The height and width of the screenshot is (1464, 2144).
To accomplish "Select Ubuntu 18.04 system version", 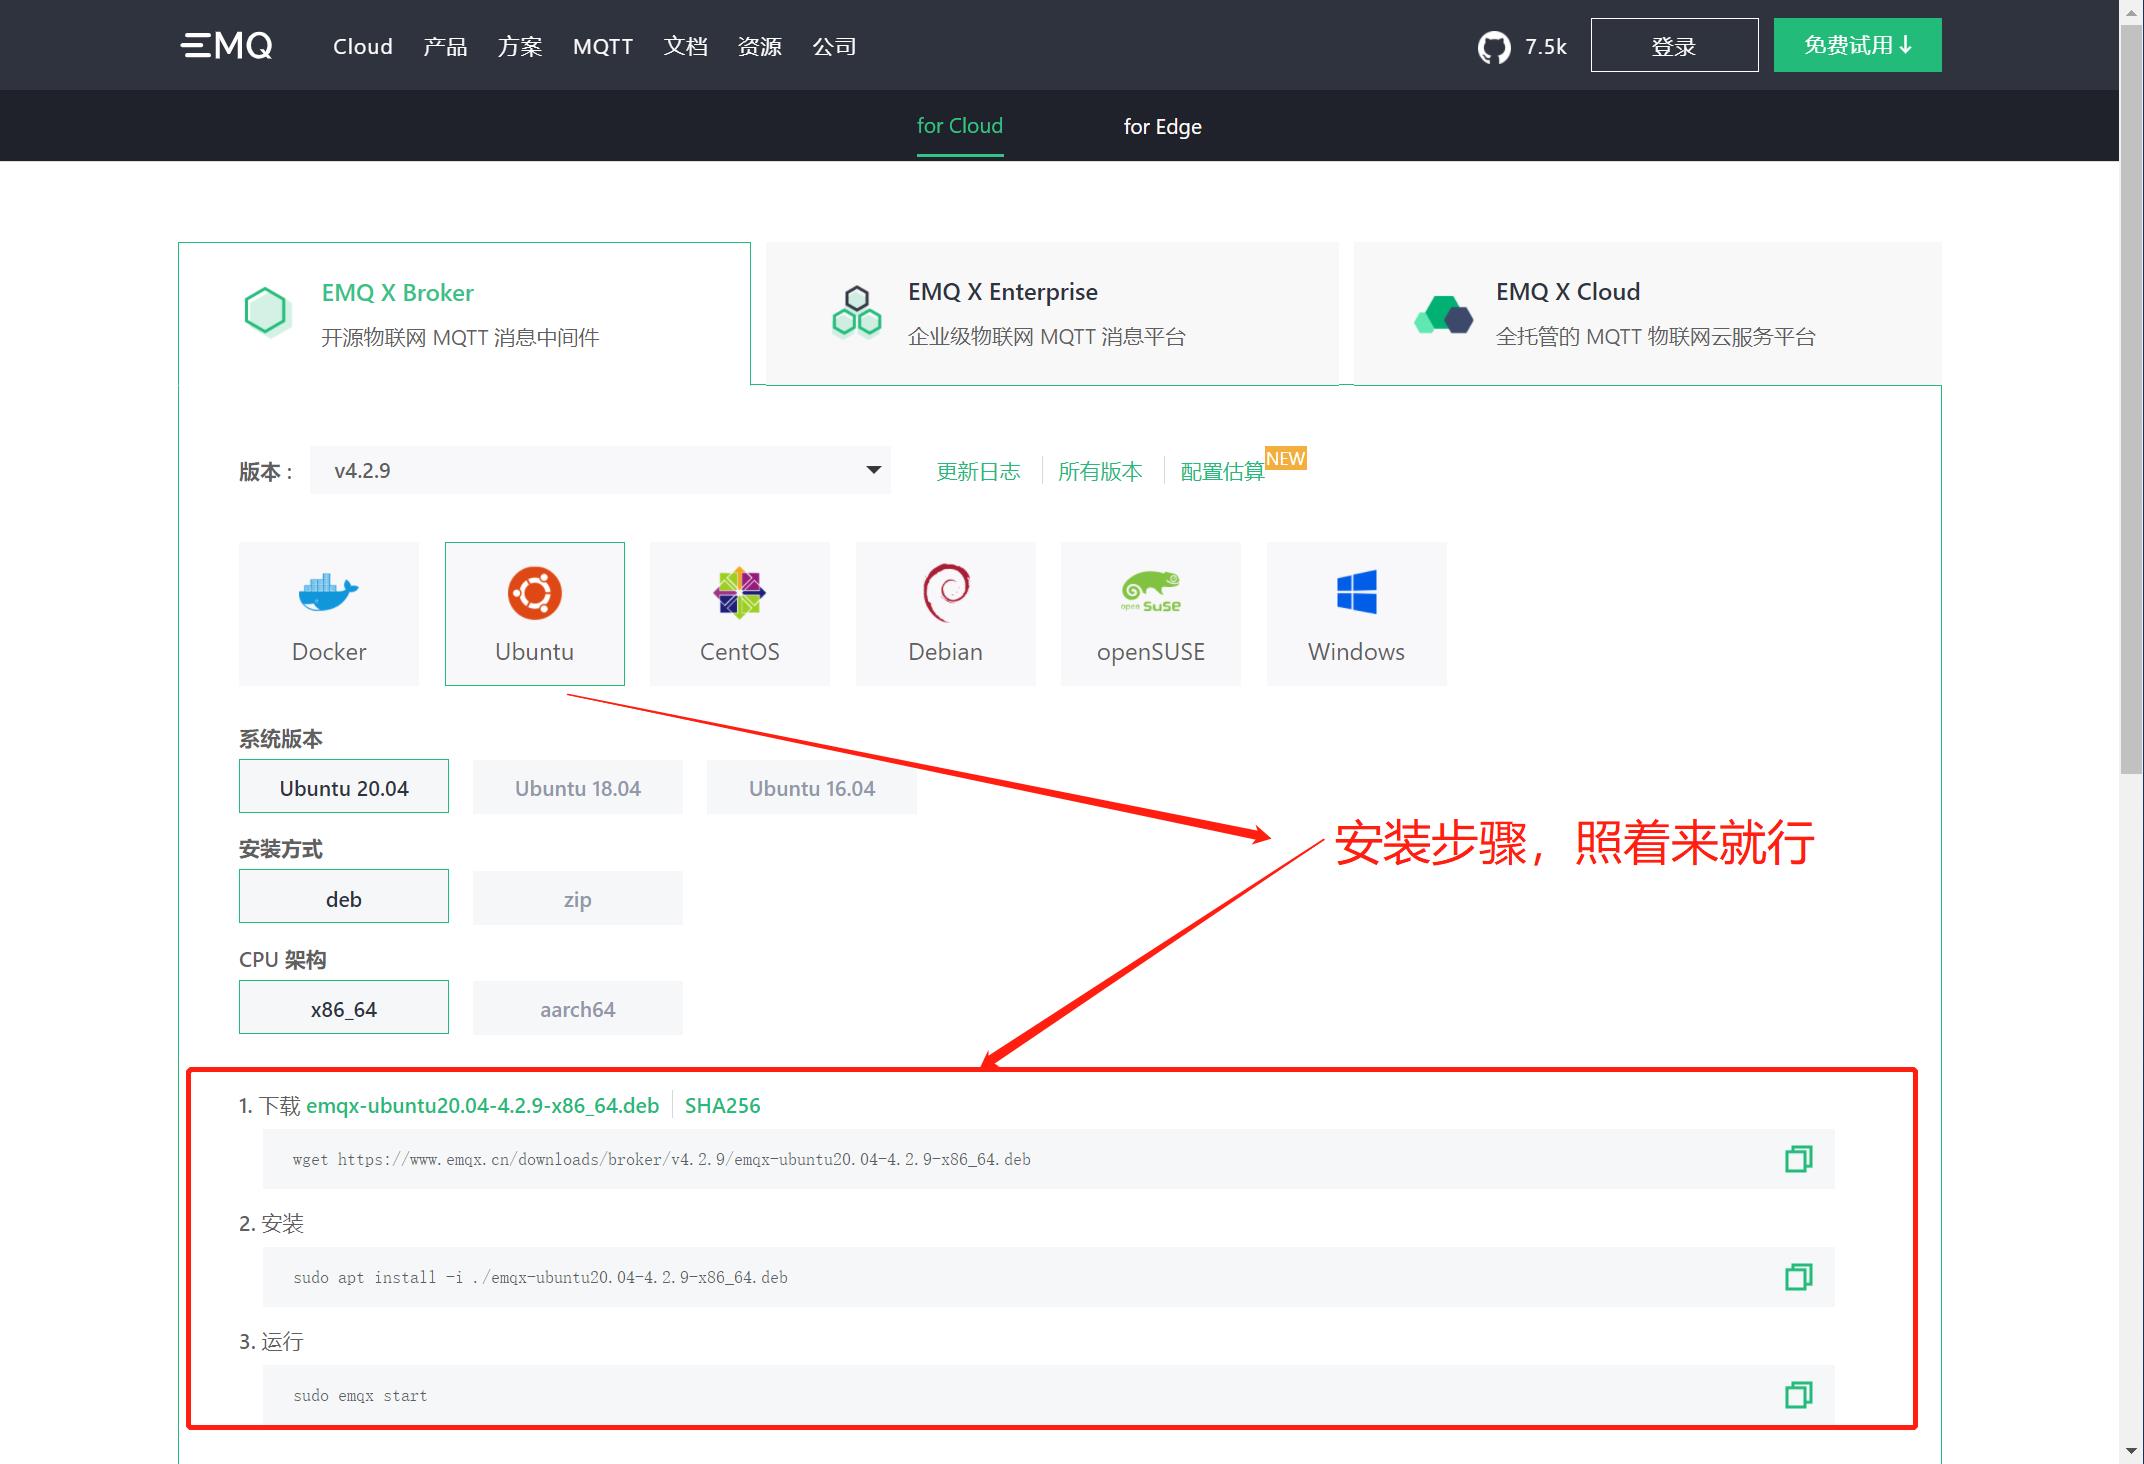I will click(x=577, y=788).
